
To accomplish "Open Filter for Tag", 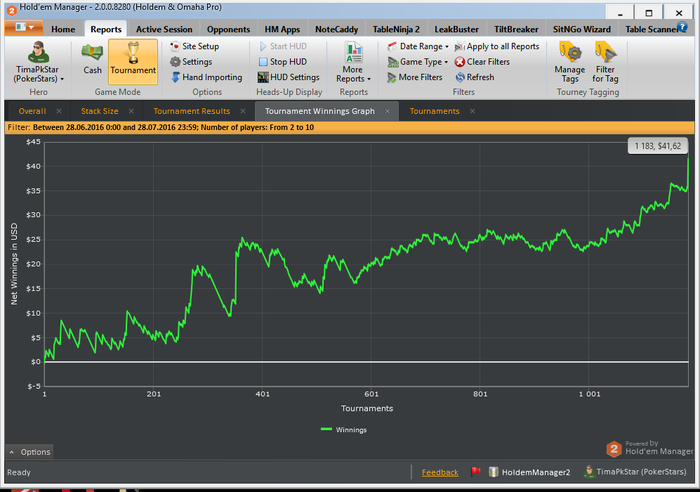I will pyautogui.click(x=605, y=62).
